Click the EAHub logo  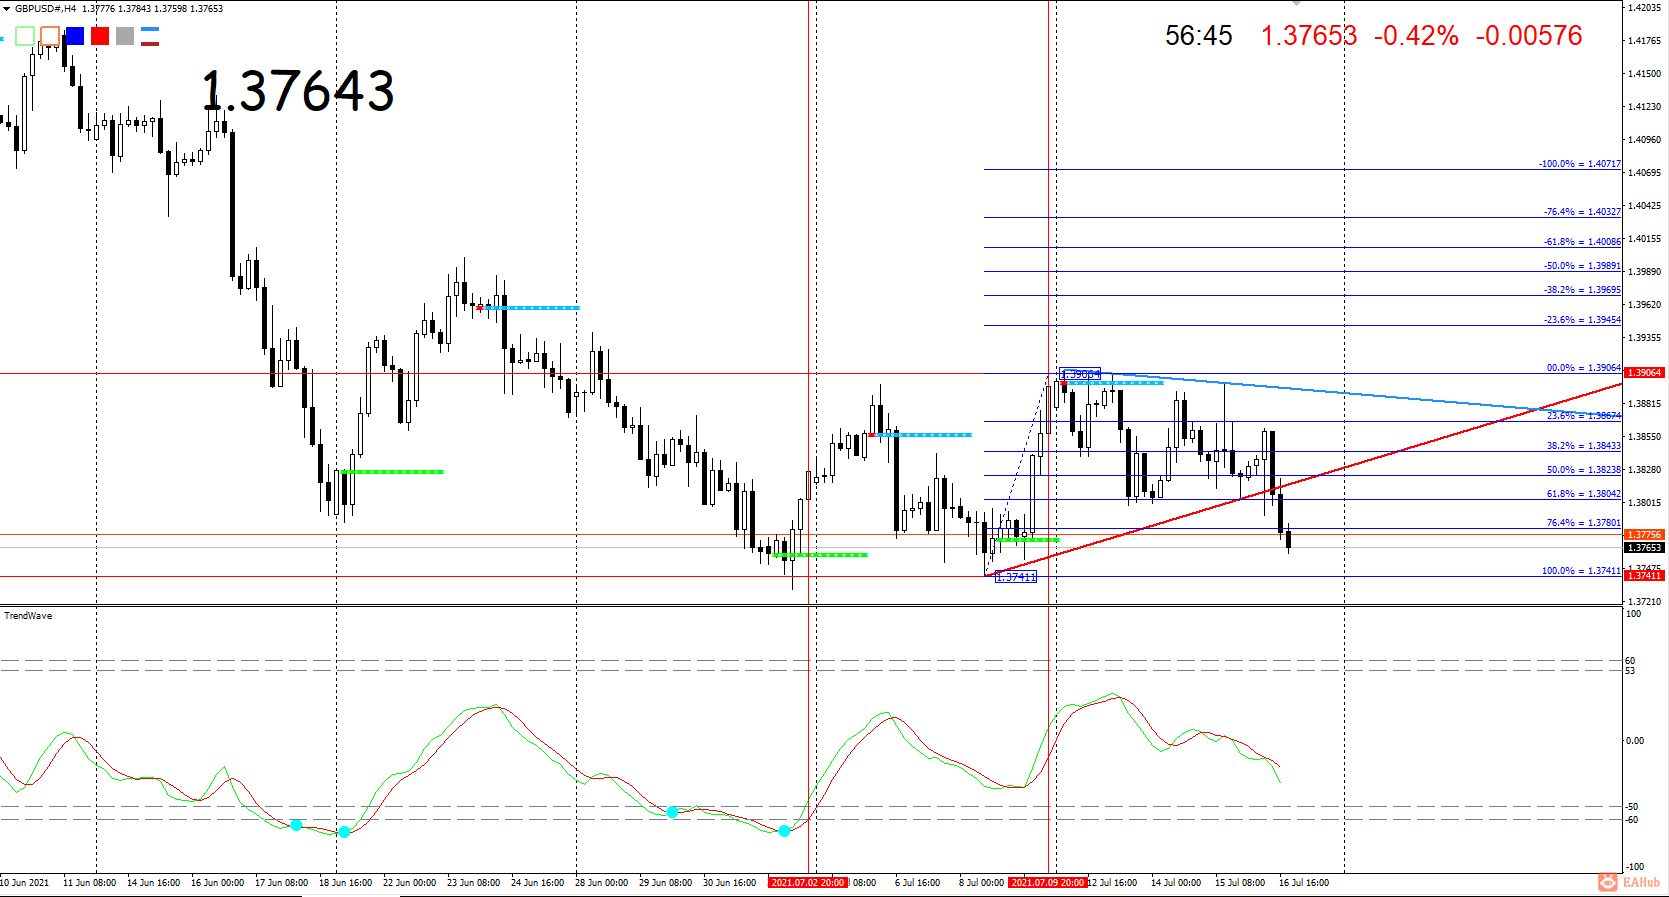pos(1630,882)
